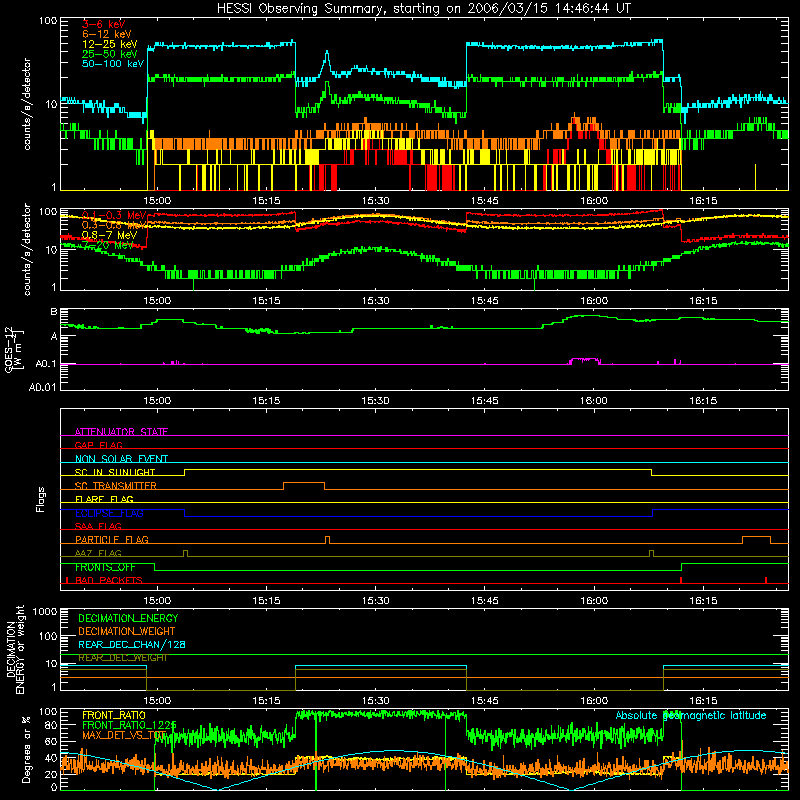The width and height of the screenshot is (800, 800).
Task: Click the ATTENUATOR_STATE flag label
Action: point(121,432)
